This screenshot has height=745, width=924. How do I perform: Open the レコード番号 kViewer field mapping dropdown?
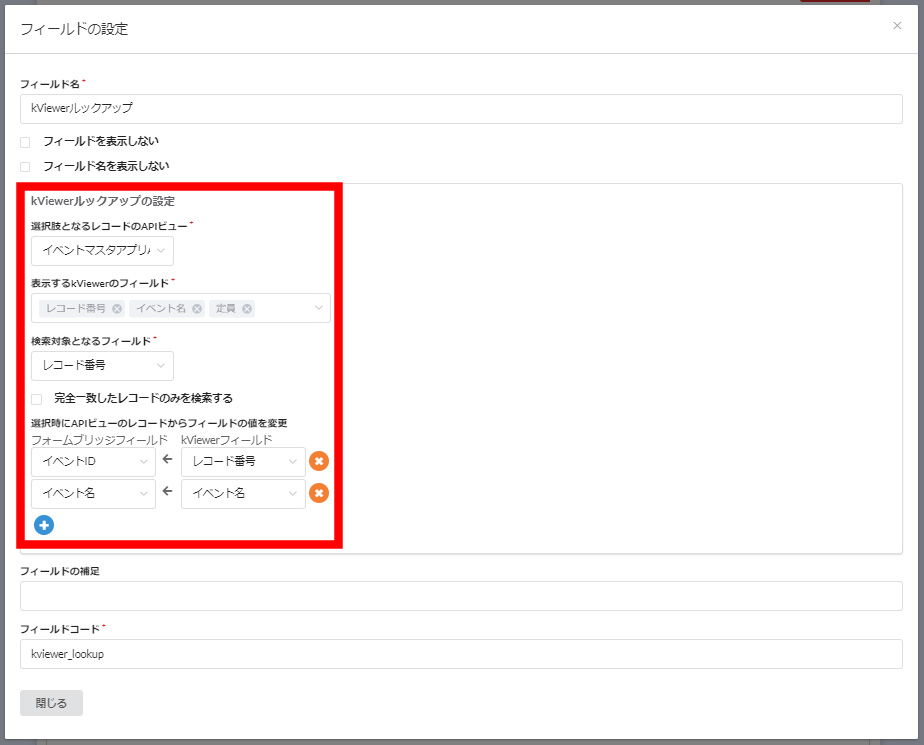[x=243, y=461]
